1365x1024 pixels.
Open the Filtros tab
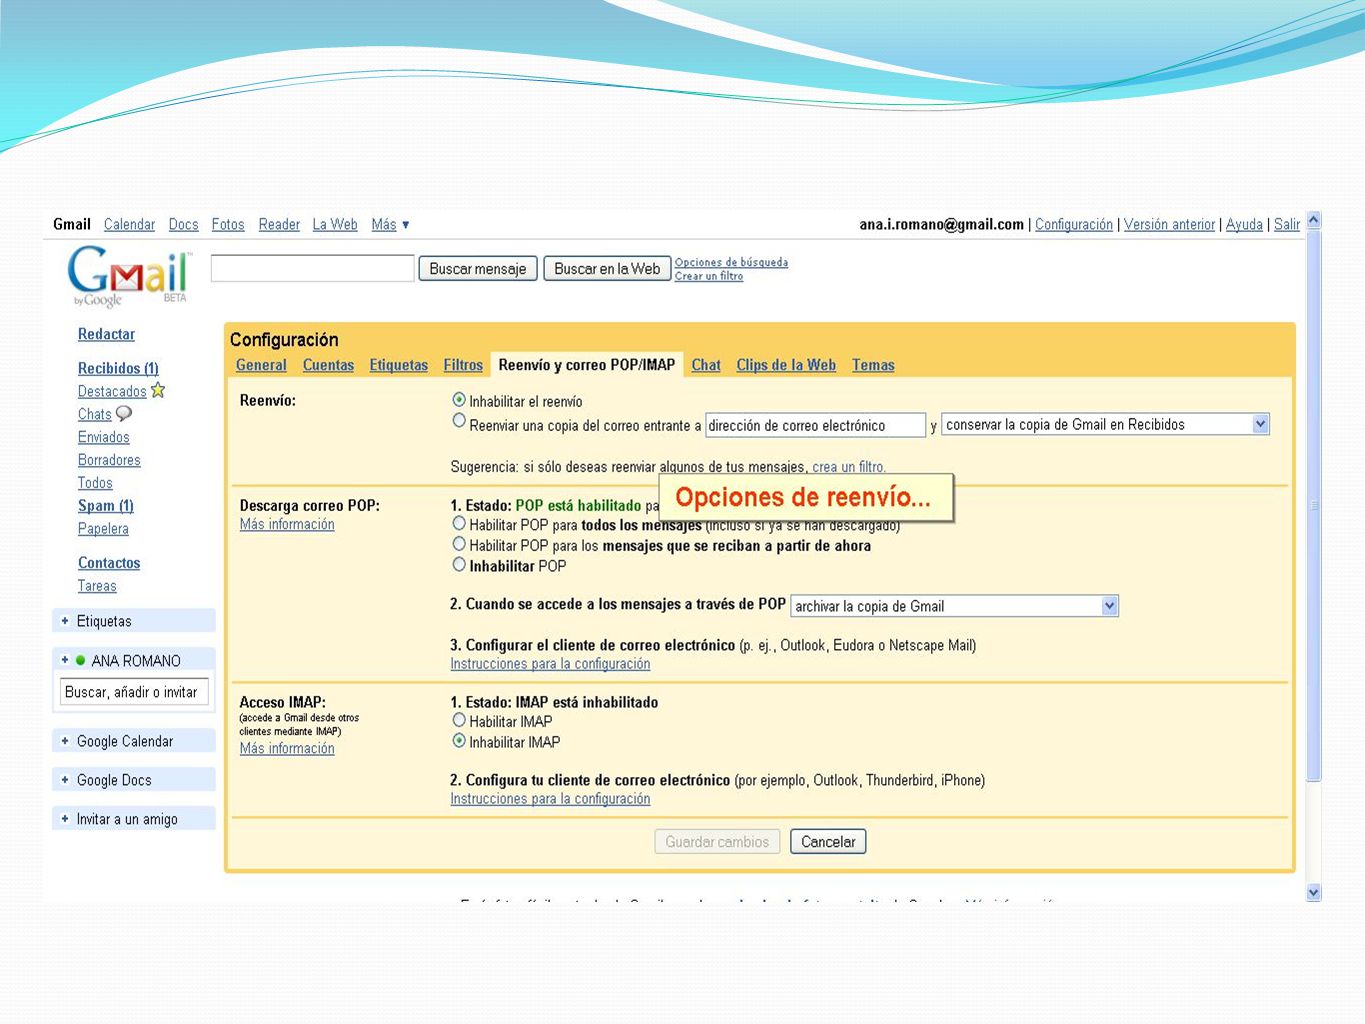(x=463, y=365)
